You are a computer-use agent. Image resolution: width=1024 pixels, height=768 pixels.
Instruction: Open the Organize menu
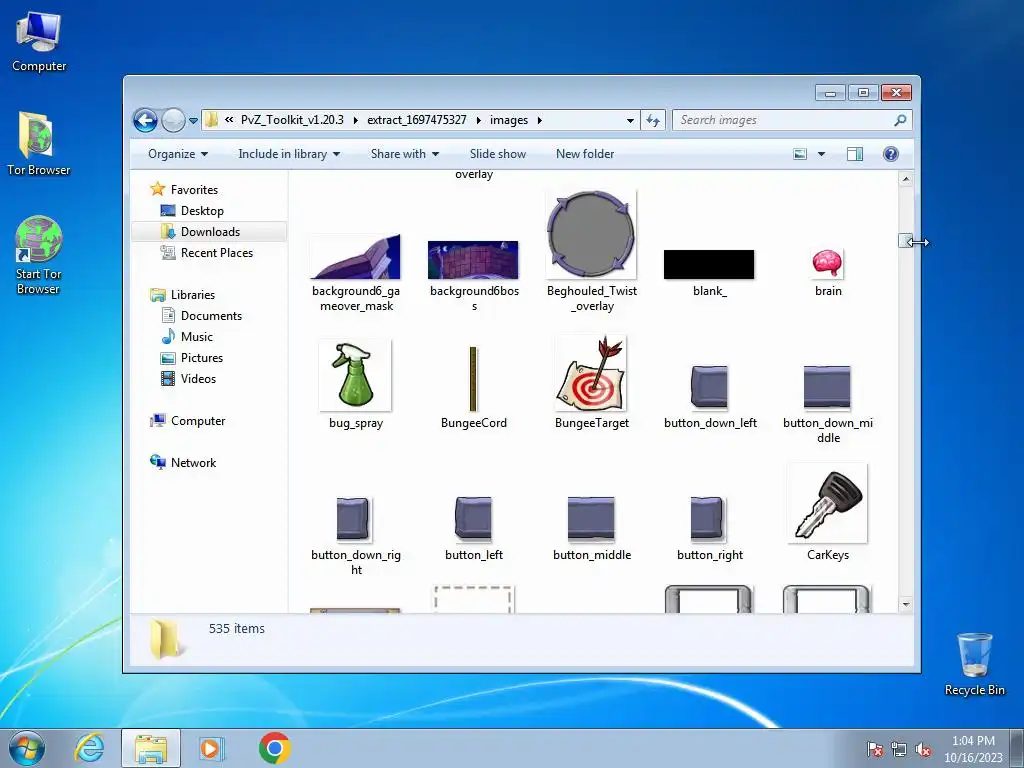[x=178, y=154]
